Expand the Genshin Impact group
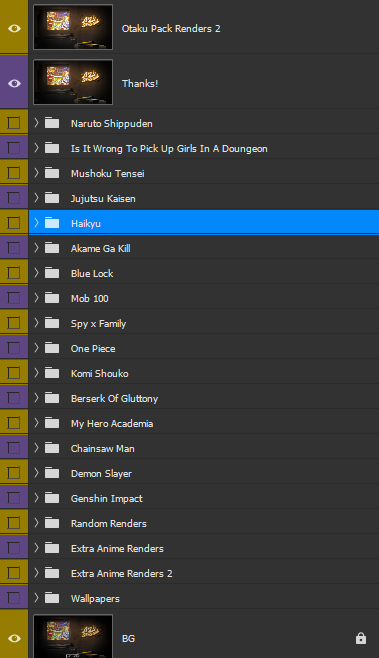The width and height of the screenshot is (379, 658). (x=37, y=498)
